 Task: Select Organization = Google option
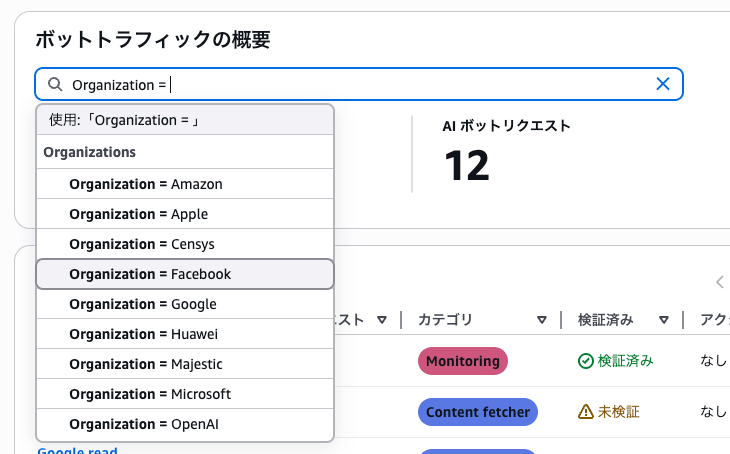tap(185, 304)
